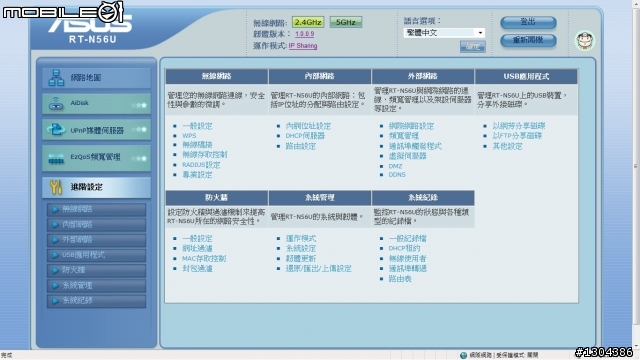This screenshot has height=360, width=640.
Task: Expand USB應用程式 in the sidebar
Action: [x=96, y=255]
